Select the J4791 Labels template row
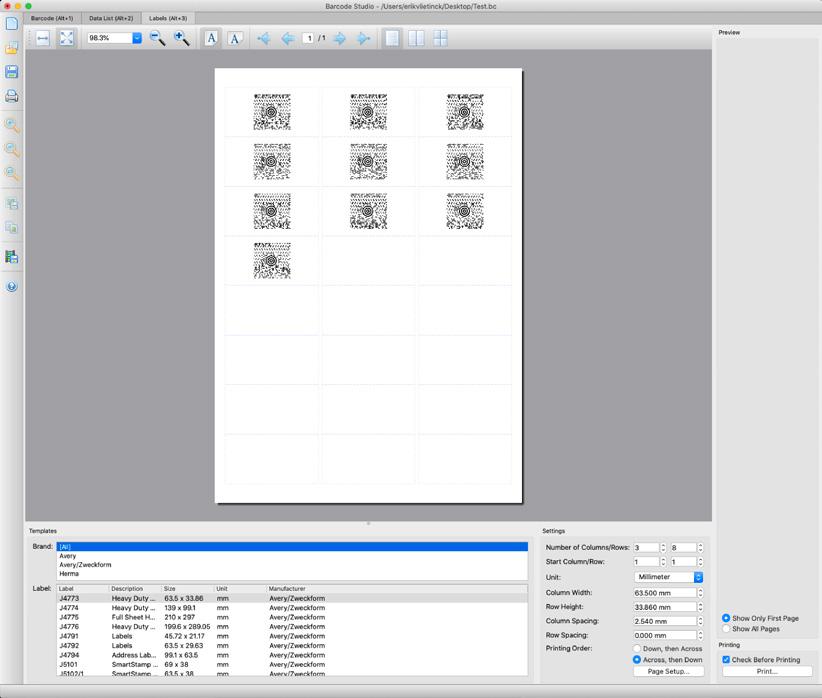Screen dimensions: 822x698 pyautogui.click(x=292, y=636)
